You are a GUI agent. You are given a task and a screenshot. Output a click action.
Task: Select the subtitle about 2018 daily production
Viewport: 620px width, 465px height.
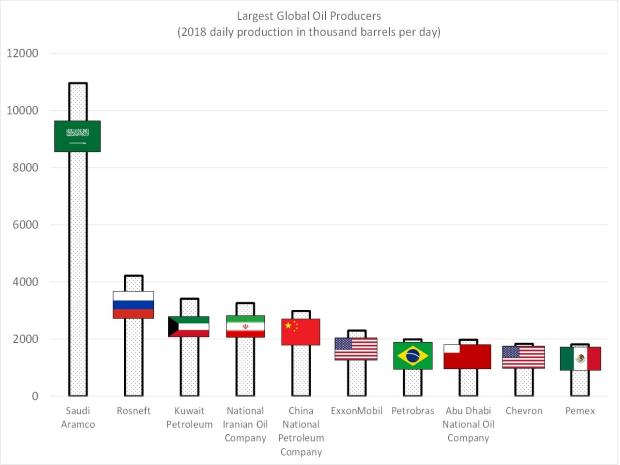[x=309, y=32]
